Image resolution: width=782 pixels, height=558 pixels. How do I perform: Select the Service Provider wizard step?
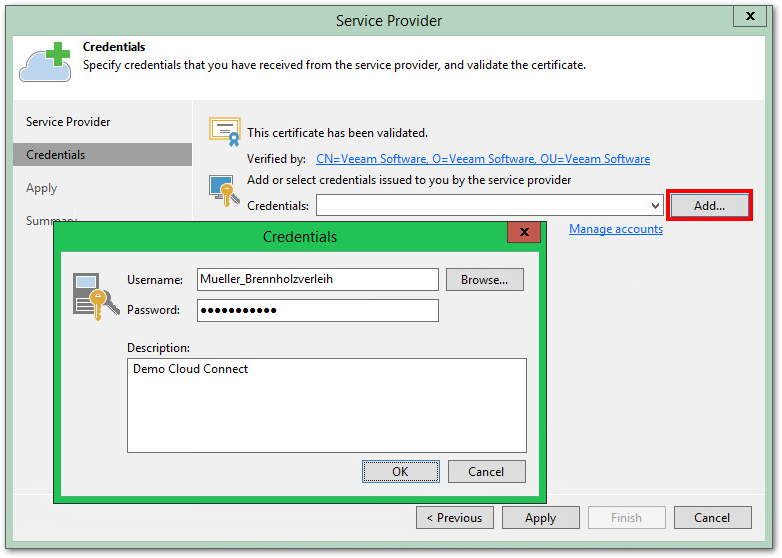tap(68, 122)
